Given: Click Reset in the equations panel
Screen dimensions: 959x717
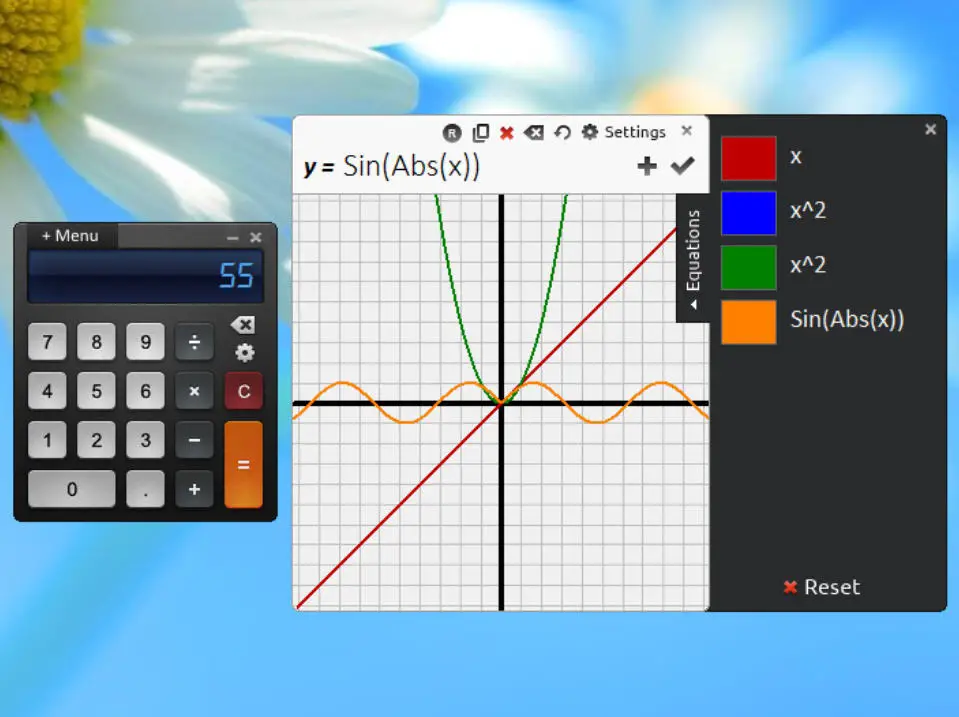Looking at the screenshot, I should (x=822, y=587).
